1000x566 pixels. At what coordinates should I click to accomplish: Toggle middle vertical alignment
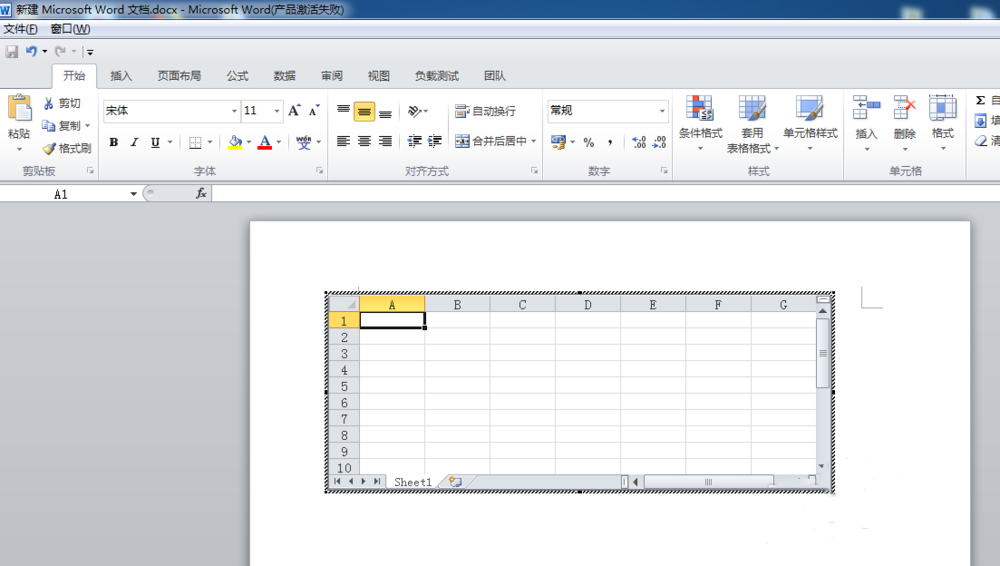[x=364, y=112]
